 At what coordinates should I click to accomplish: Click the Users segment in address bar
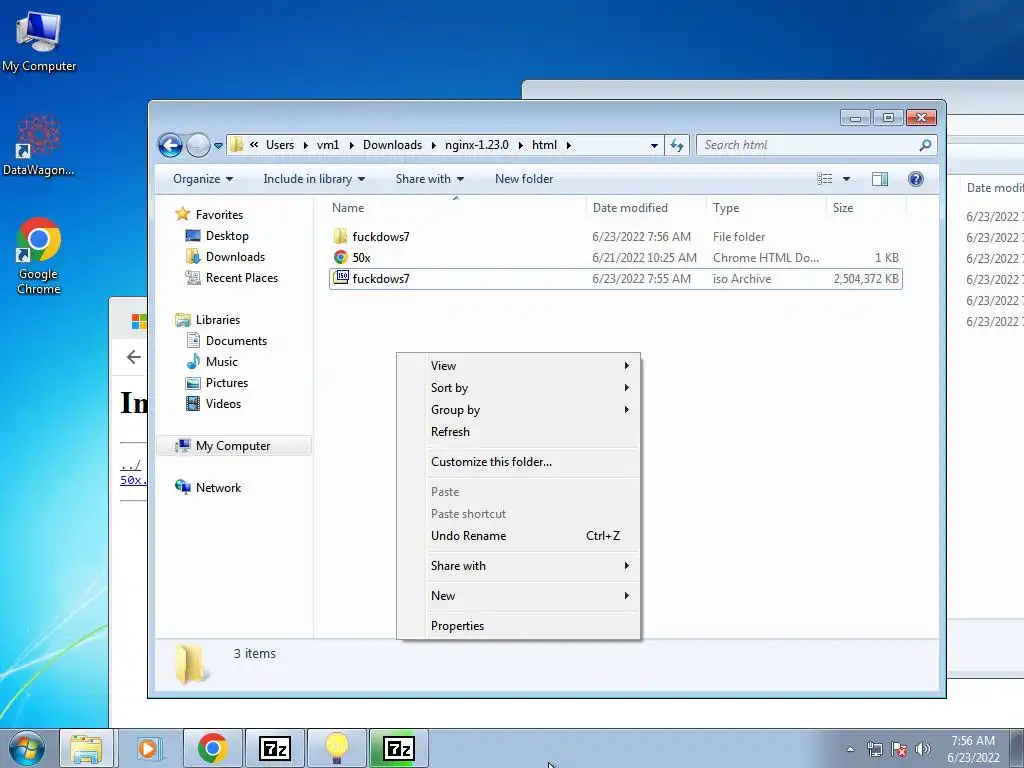tap(280, 145)
